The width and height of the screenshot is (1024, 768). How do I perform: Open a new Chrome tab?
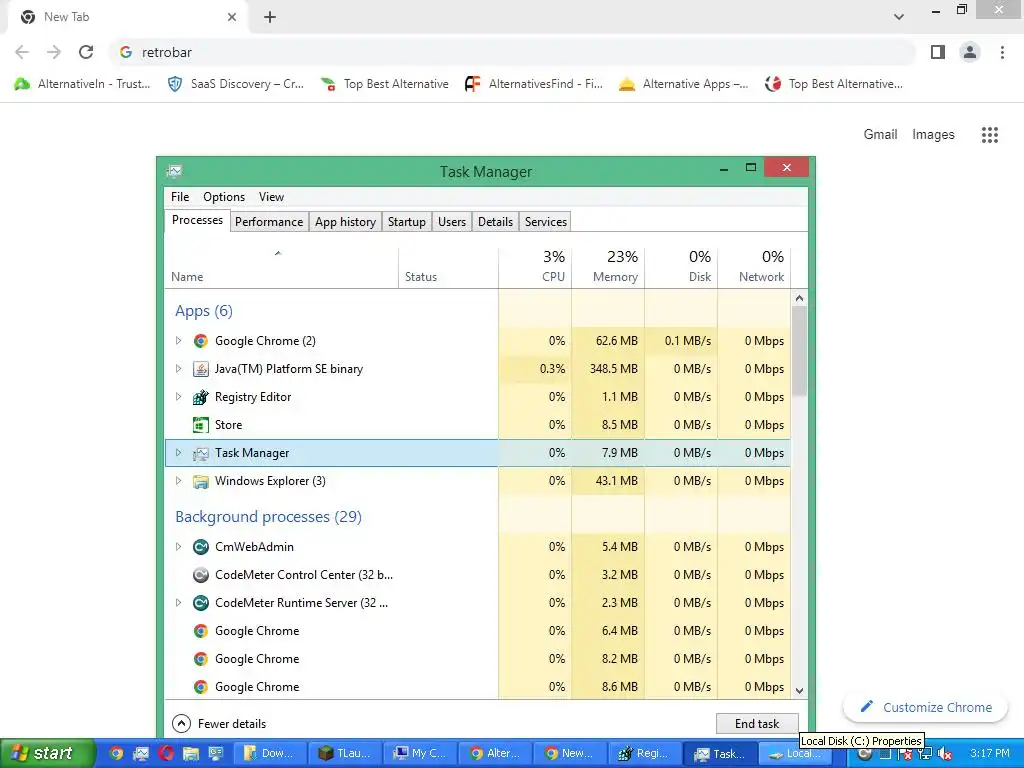pyautogui.click(x=270, y=17)
